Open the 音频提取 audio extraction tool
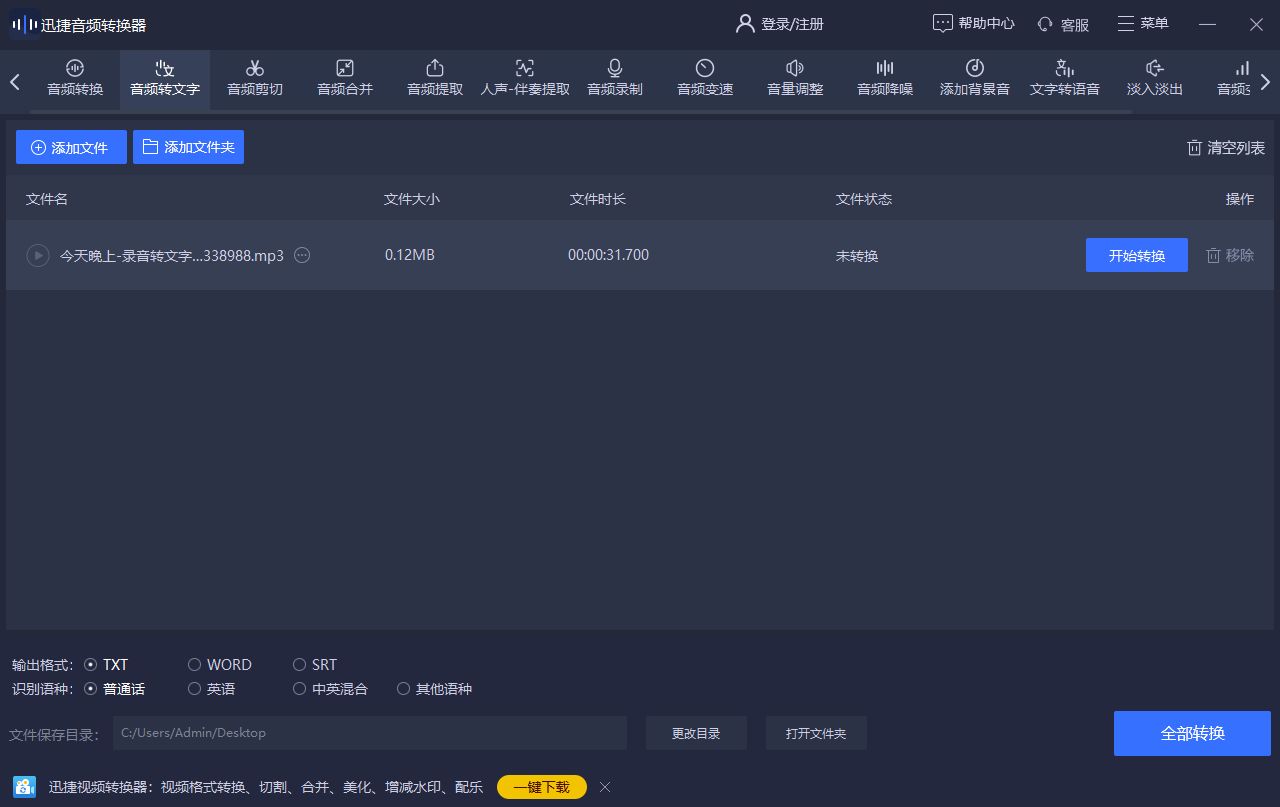 tap(435, 78)
